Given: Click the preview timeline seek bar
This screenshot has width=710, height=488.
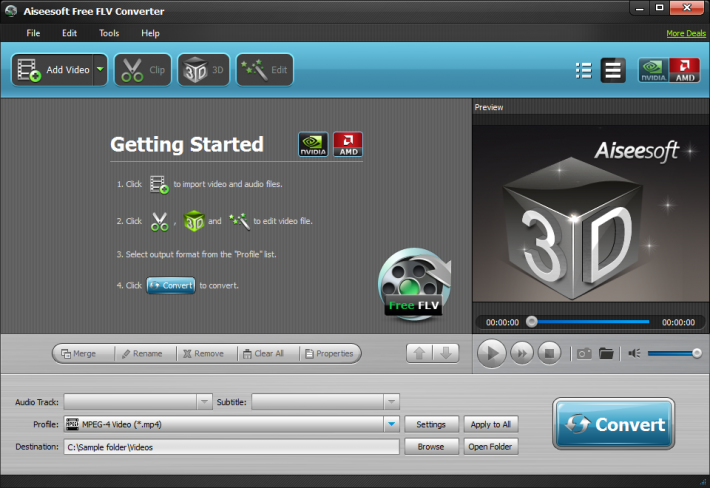Looking at the screenshot, I should (590, 322).
